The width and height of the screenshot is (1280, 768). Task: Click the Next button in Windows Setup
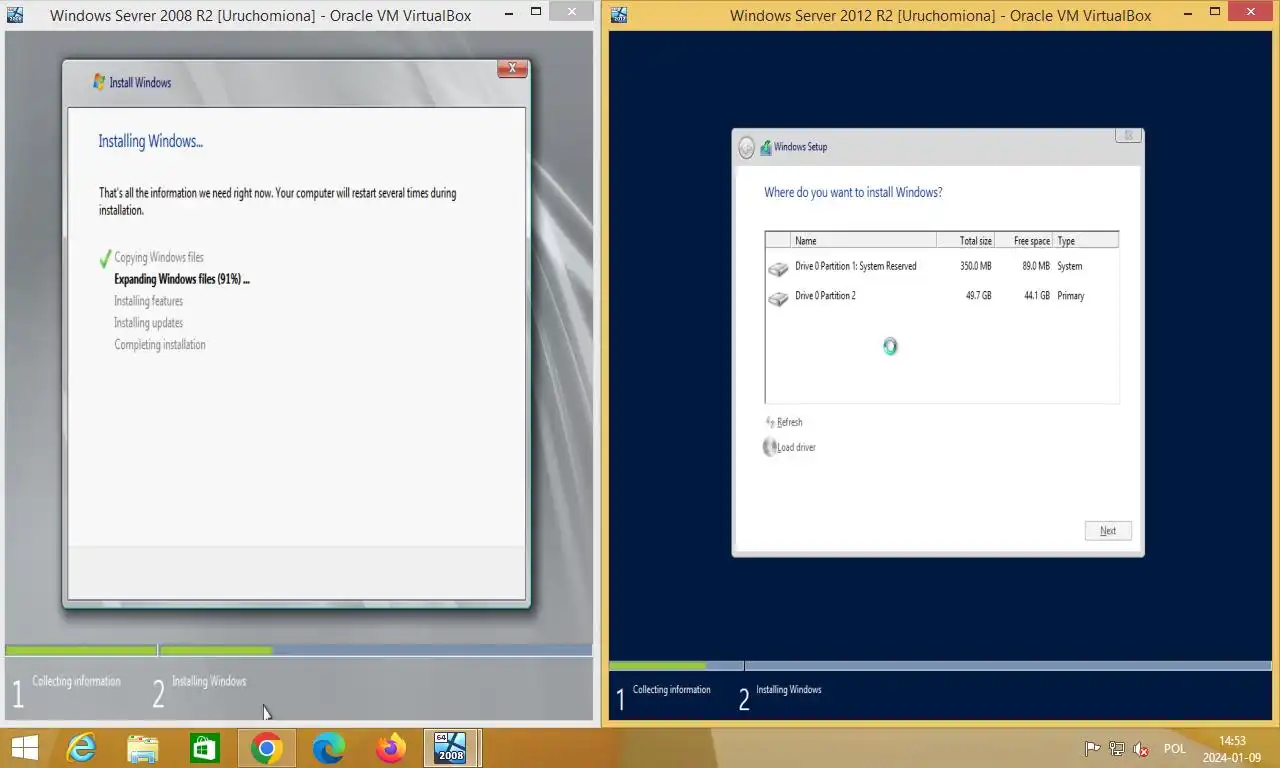coord(1108,531)
